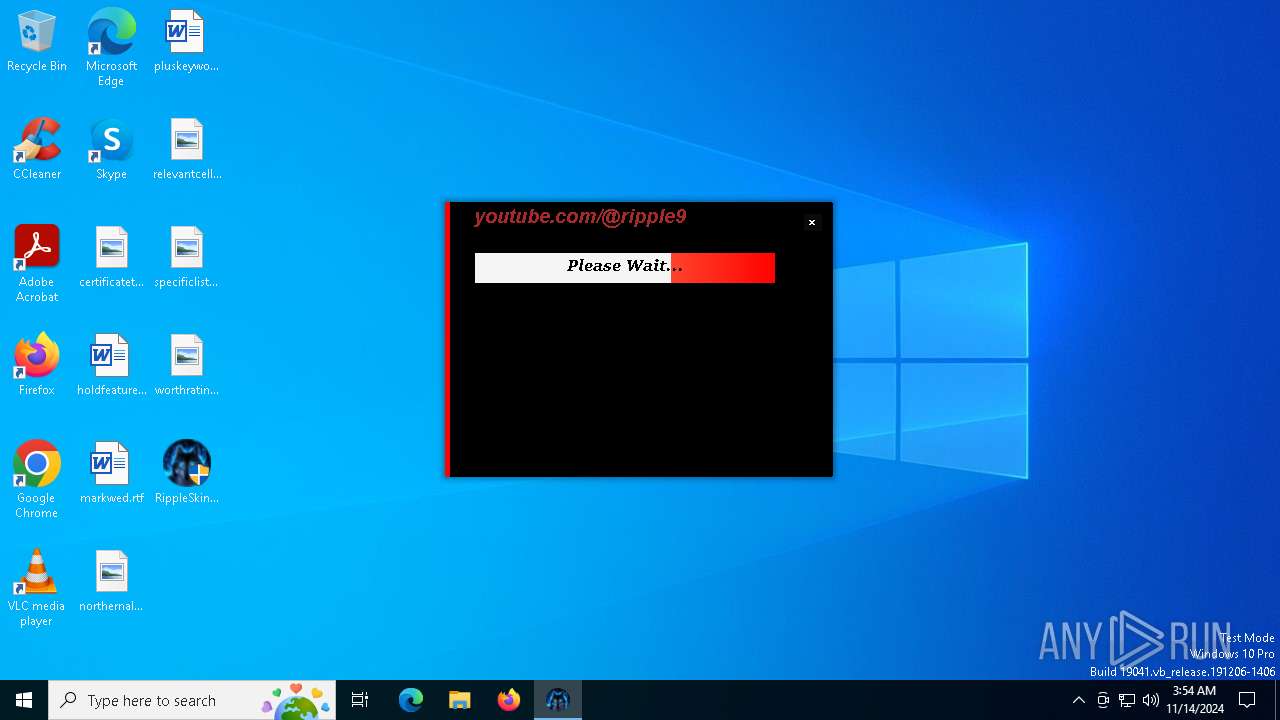1280x720 pixels.
Task: Open the Recycle Bin desktop icon
Action: [37, 41]
